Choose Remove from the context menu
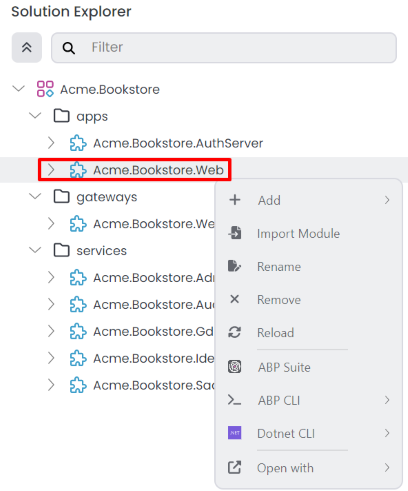The height and width of the screenshot is (491, 408). tap(309, 299)
